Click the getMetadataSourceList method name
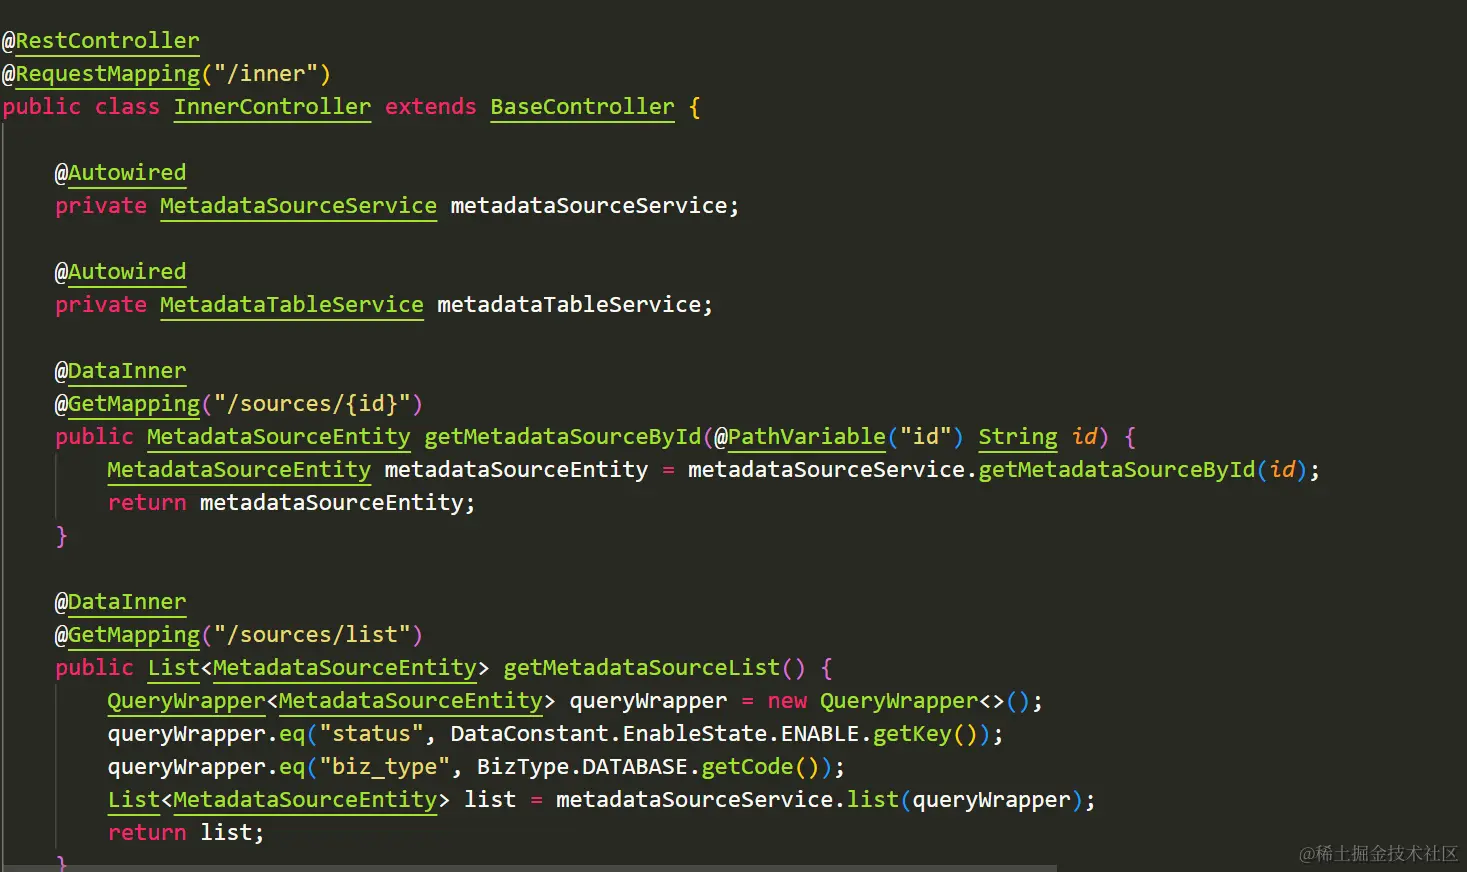The height and width of the screenshot is (872, 1467). (x=641, y=668)
